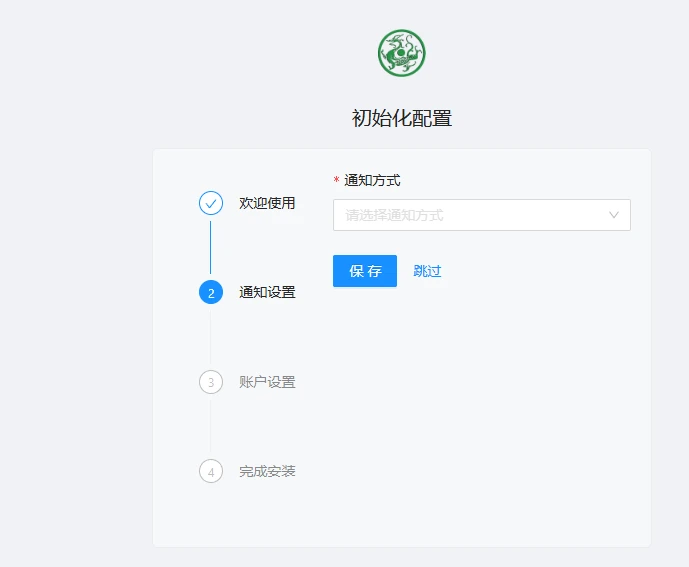
Task: Click the 初始化配置 heading
Action: click(402, 118)
